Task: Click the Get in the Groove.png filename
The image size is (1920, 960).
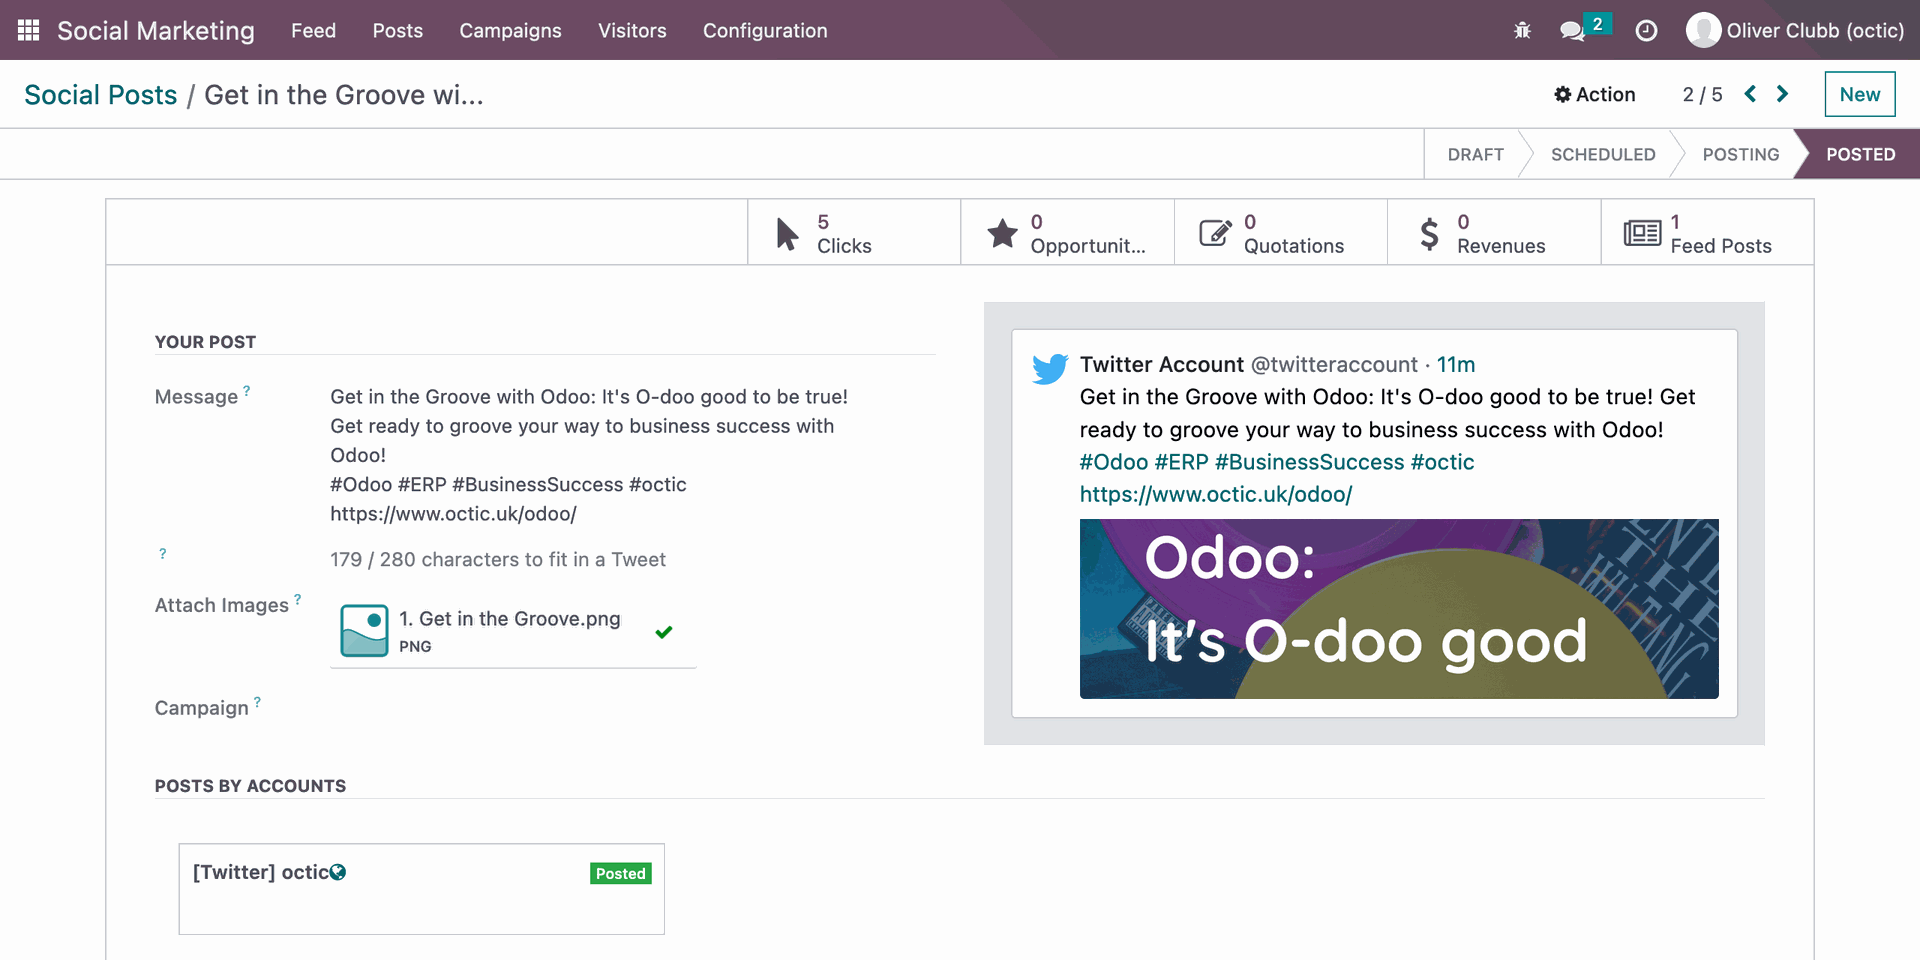Action: point(510,619)
